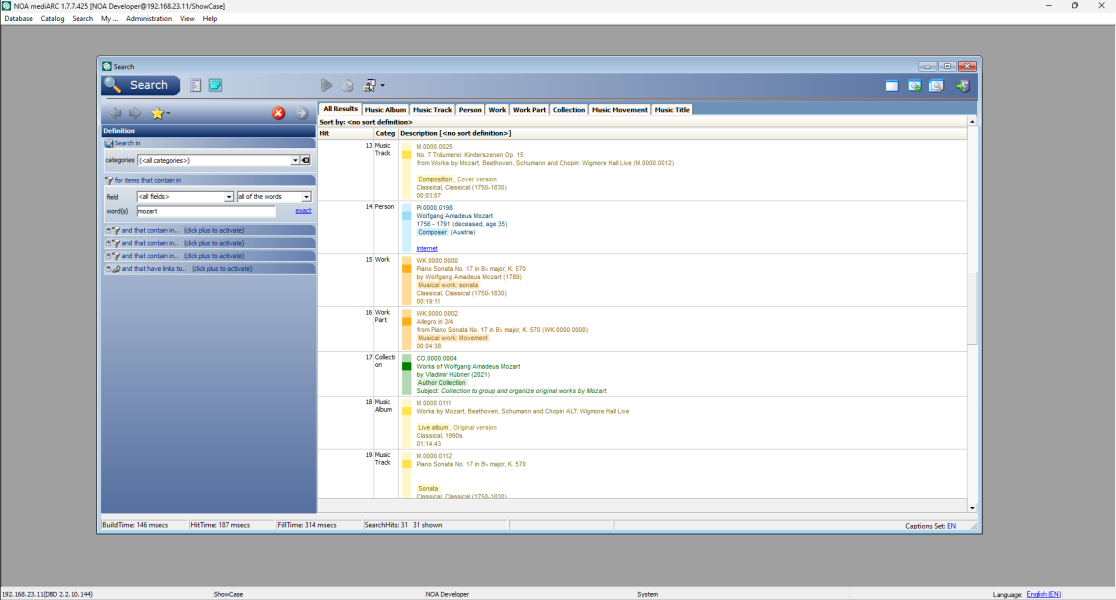Activate the first 'and that contain in..' plus
This screenshot has height=600, width=1116.
[x=108, y=231]
